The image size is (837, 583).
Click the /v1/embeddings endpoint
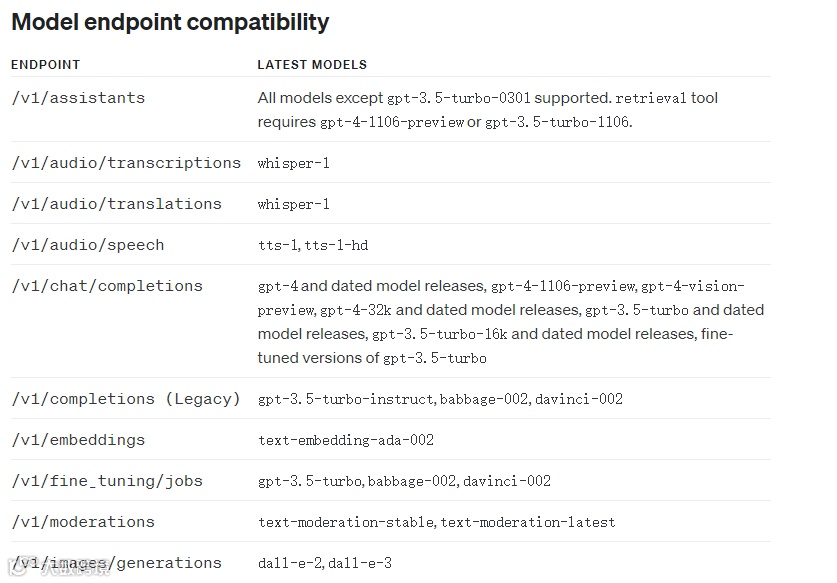78,440
